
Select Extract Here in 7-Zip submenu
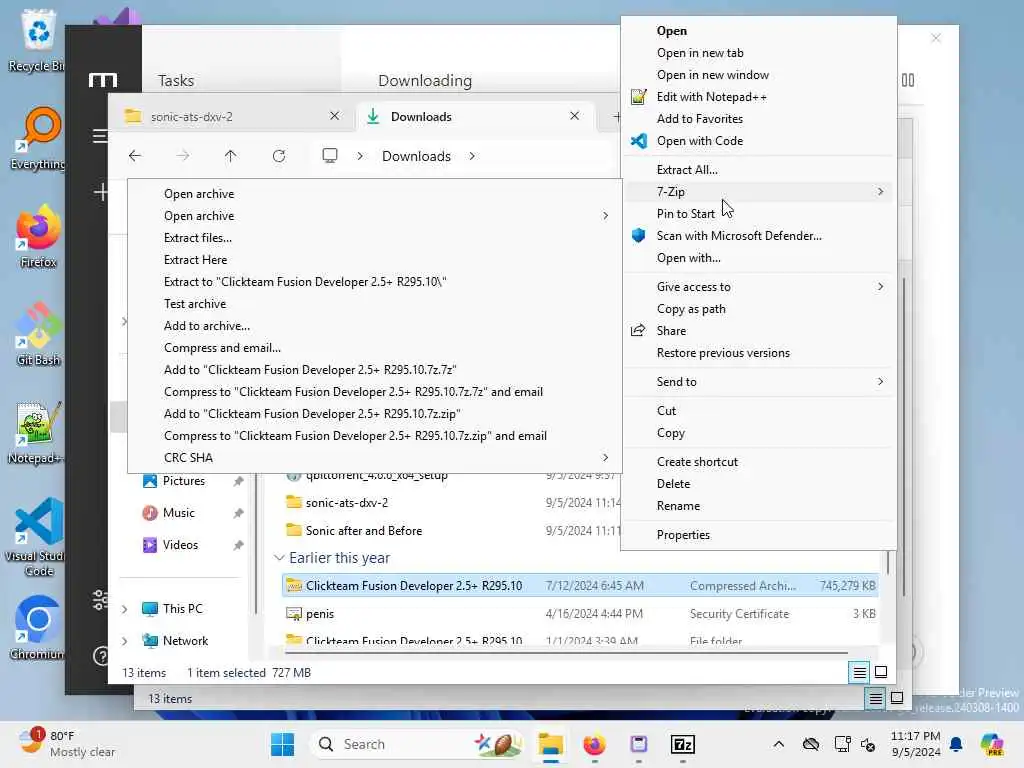coord(374,260)
